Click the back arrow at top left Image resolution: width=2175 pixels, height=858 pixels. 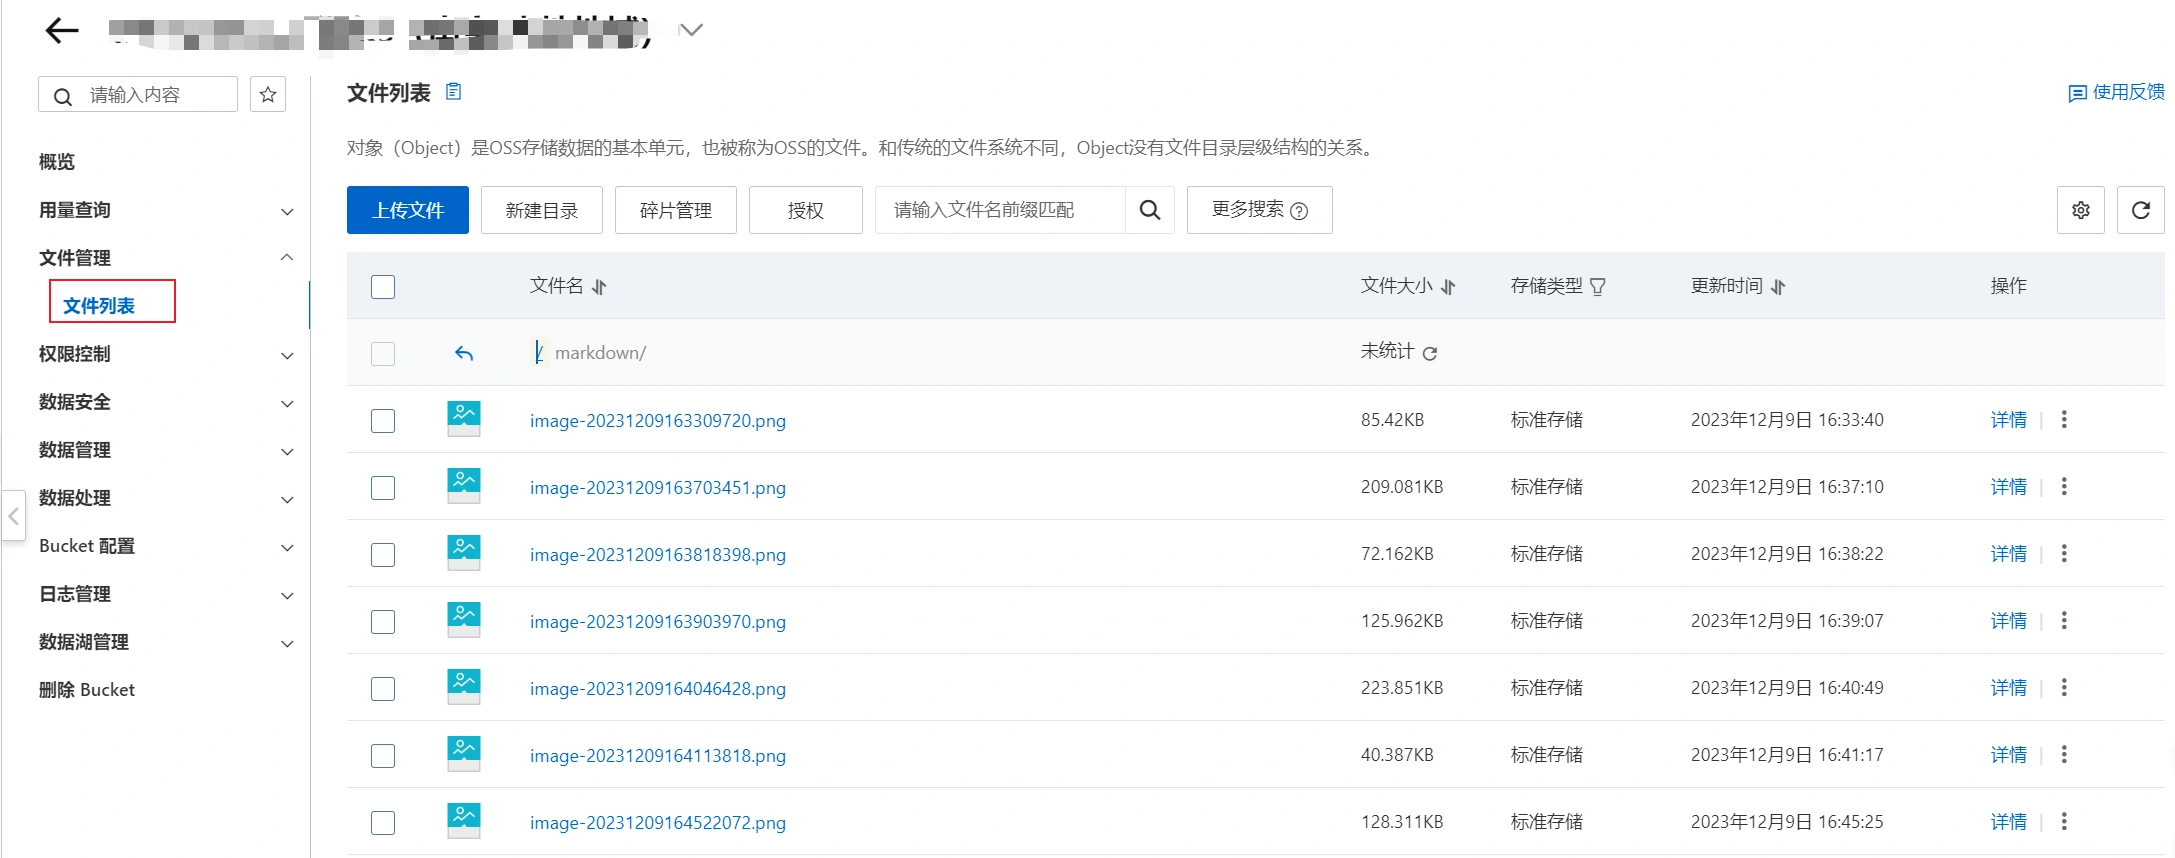(62, 31)
